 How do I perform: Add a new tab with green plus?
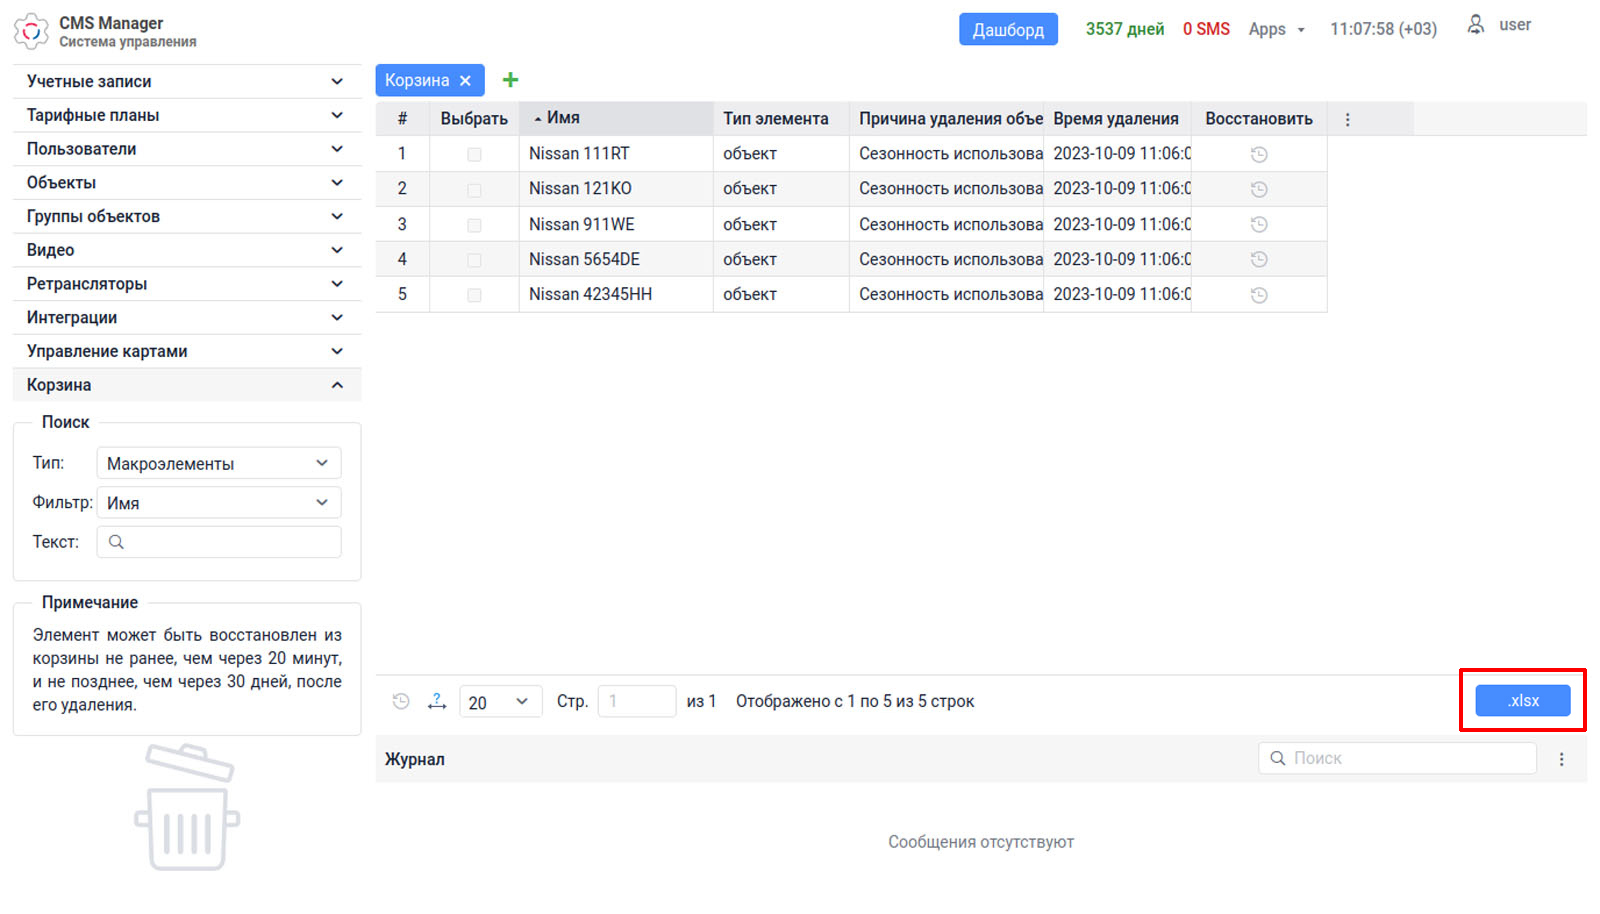(510, 80)
